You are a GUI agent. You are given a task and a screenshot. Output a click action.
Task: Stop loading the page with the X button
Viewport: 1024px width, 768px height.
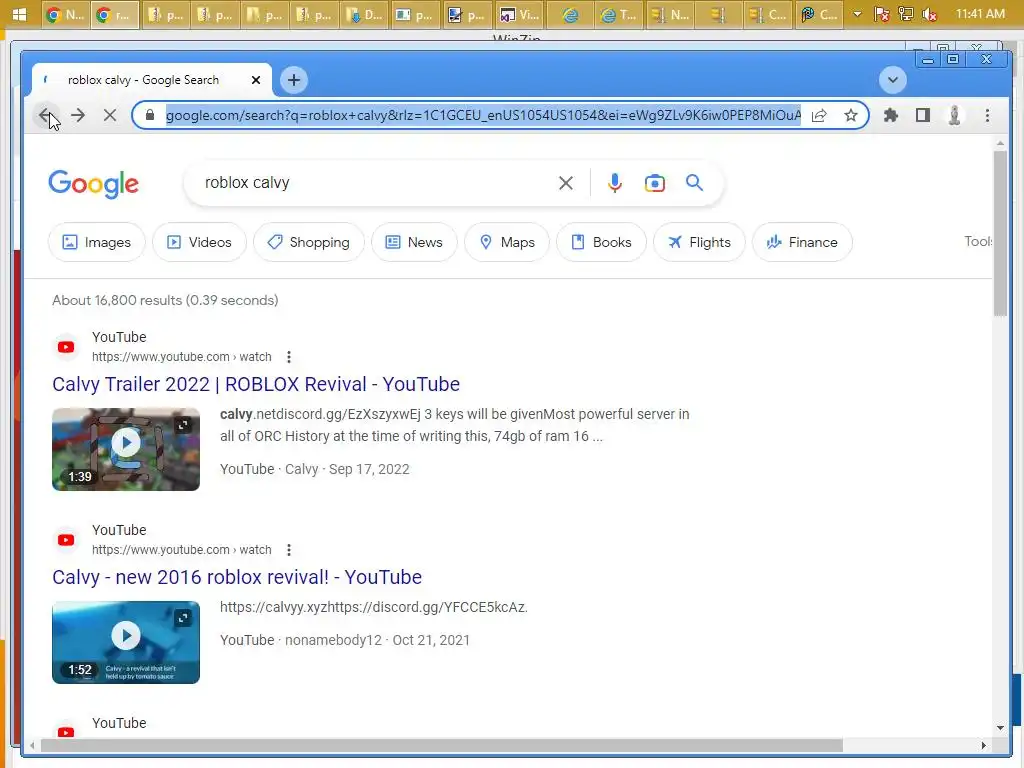pos(110,116)
